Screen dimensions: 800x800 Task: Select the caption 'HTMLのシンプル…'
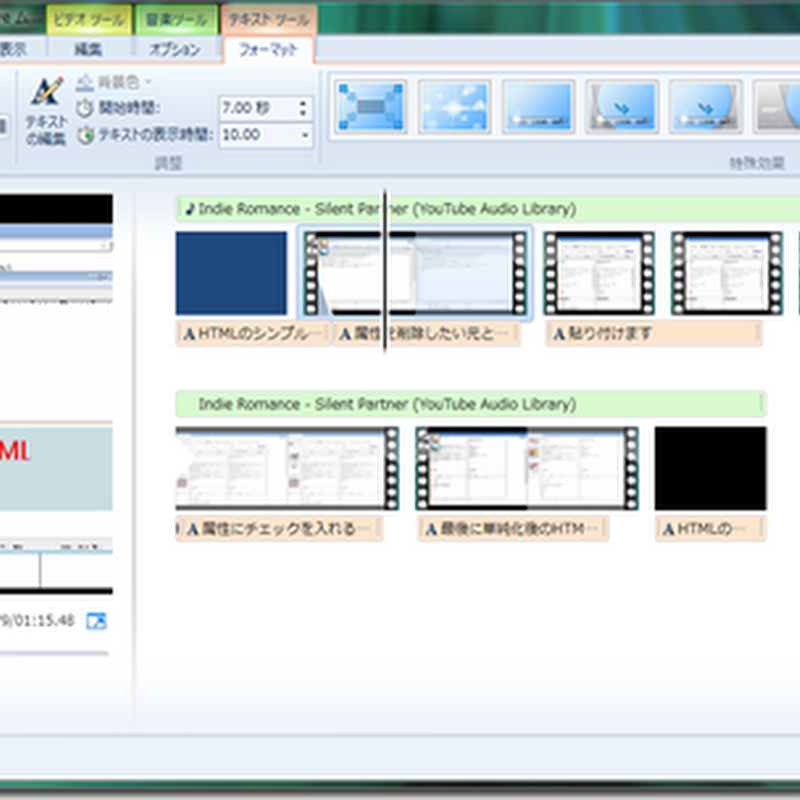tap(253, 334)
